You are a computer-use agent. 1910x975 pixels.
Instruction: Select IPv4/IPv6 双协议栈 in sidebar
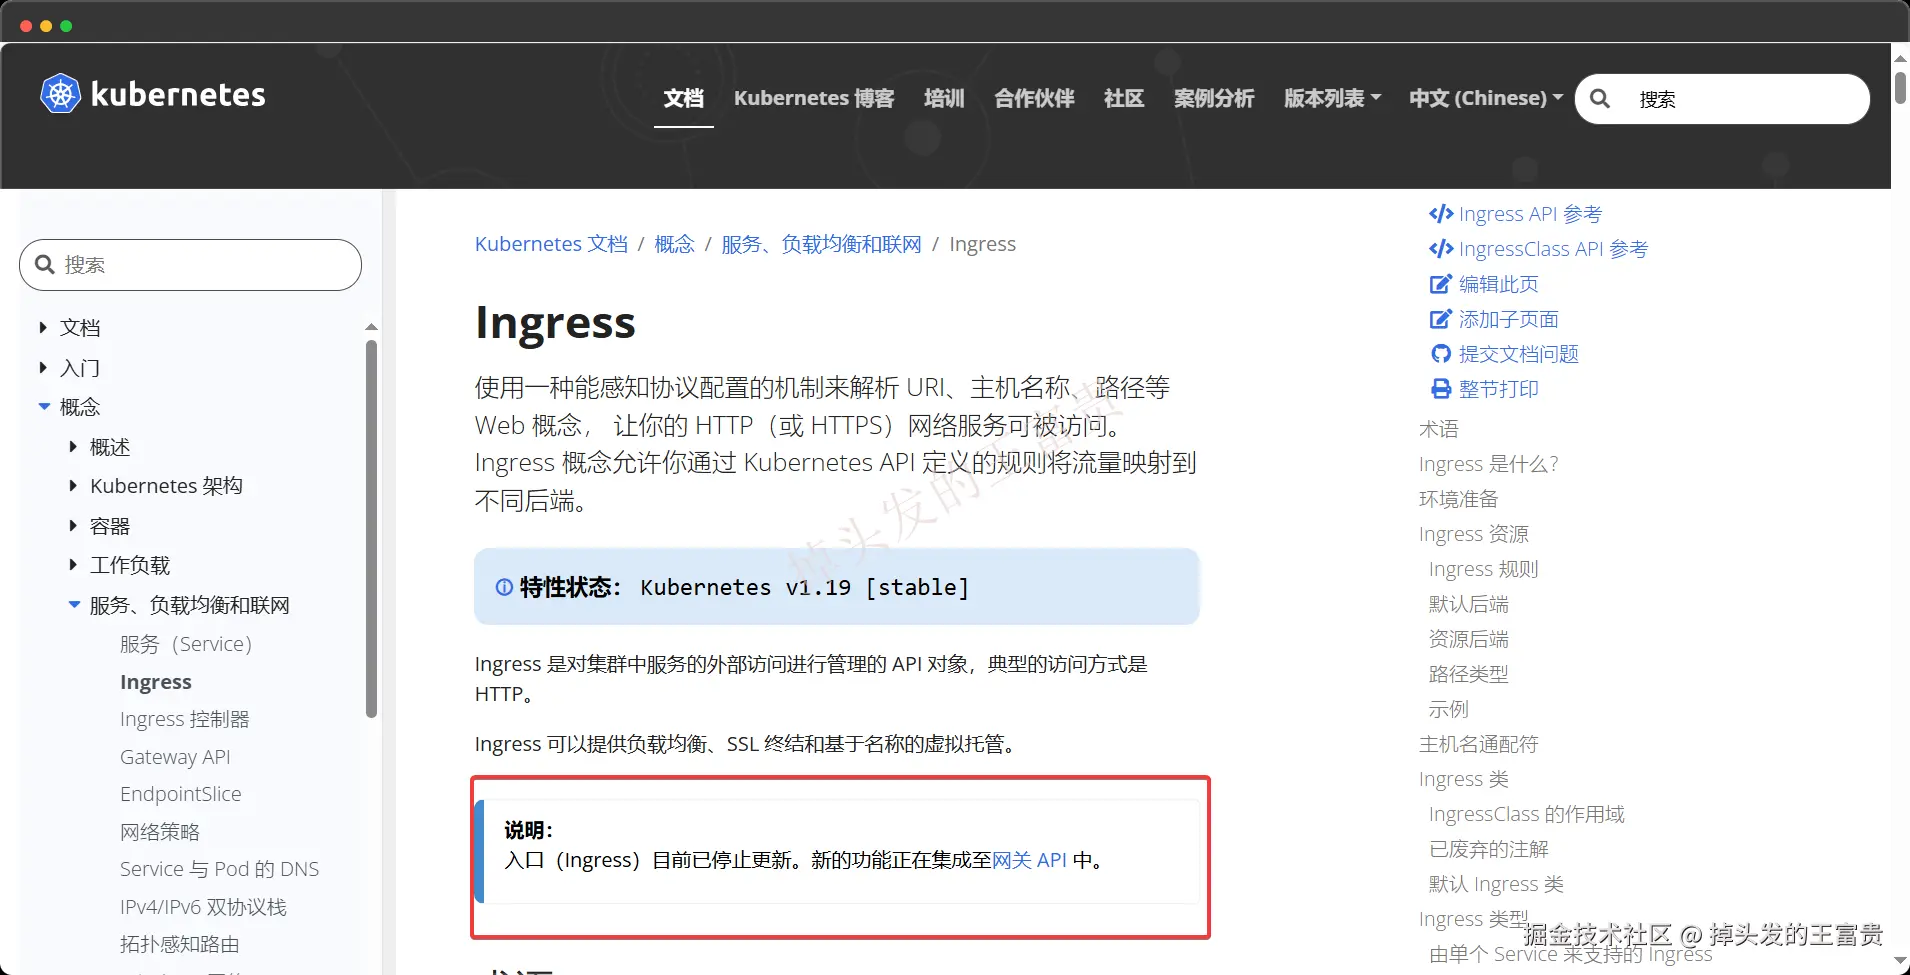point(203,907)
